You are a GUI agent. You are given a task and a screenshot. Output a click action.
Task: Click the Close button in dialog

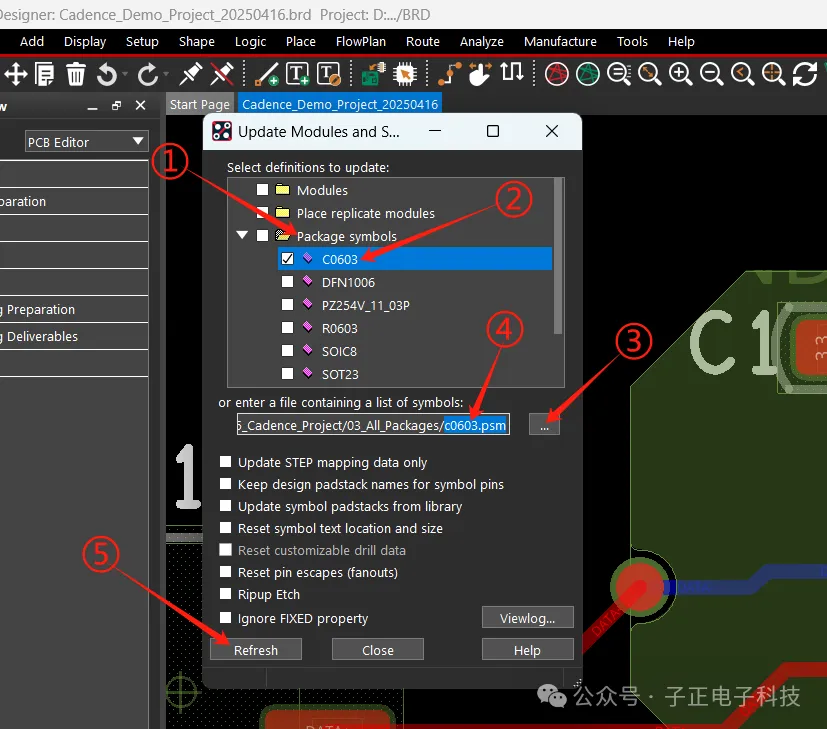pos(378,650)
